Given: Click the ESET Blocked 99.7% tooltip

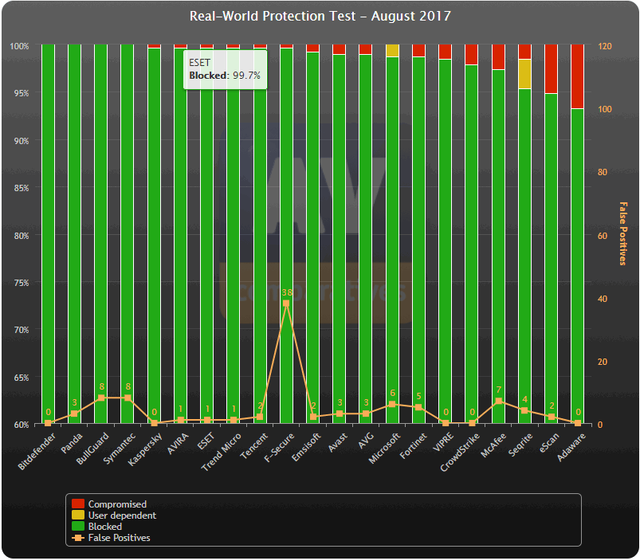Looking at the screenshot, I should coord(225,69).
